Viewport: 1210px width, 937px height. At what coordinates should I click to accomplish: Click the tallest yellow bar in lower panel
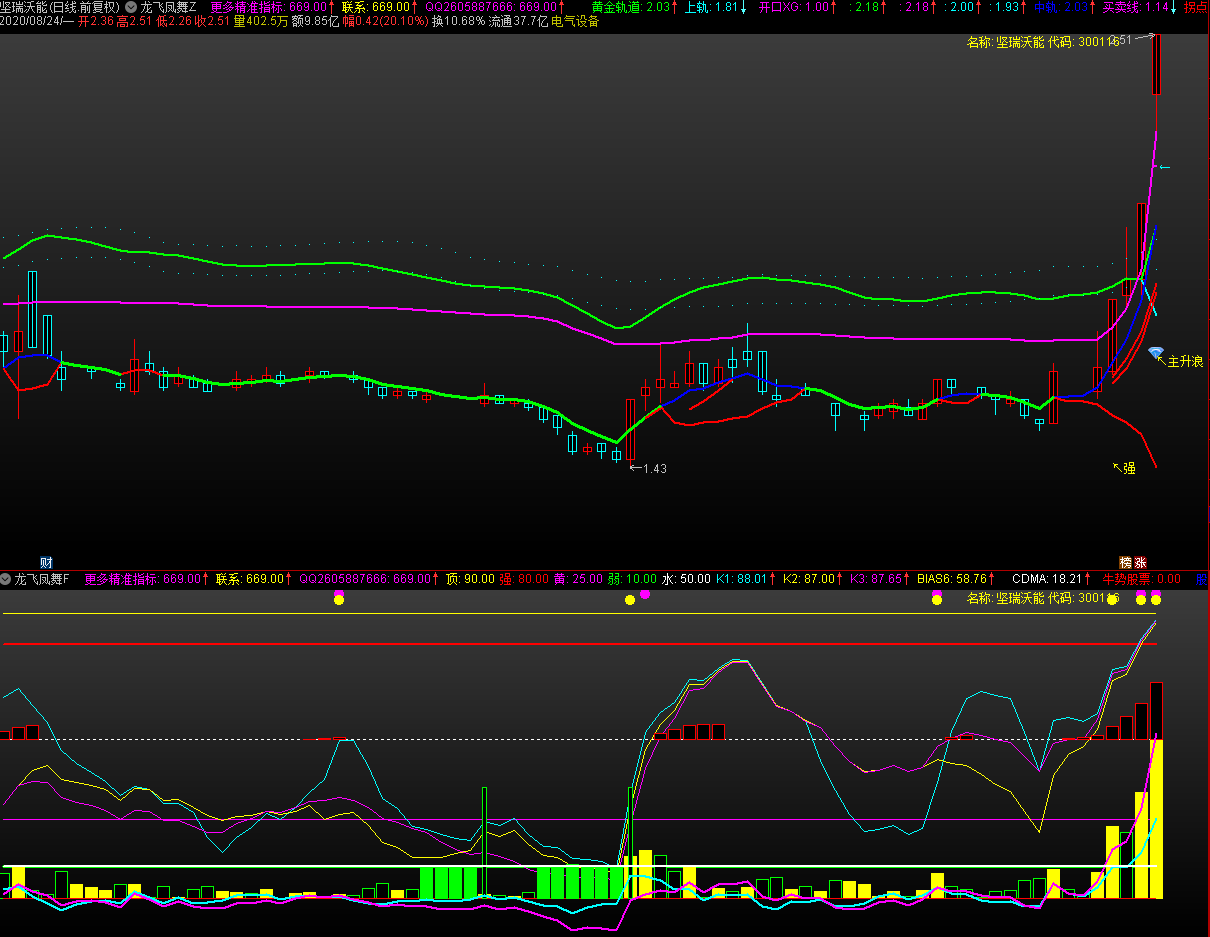(x=1156, y=818)
